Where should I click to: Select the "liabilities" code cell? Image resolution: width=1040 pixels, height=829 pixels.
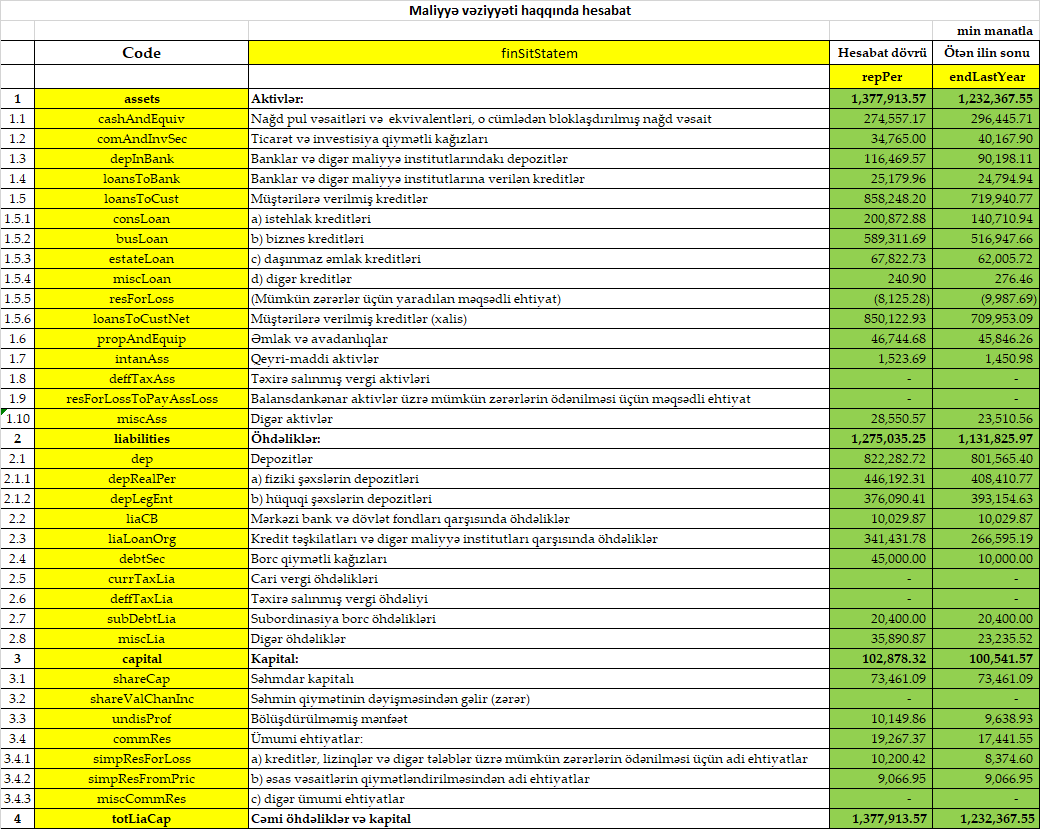click(141, 438)
